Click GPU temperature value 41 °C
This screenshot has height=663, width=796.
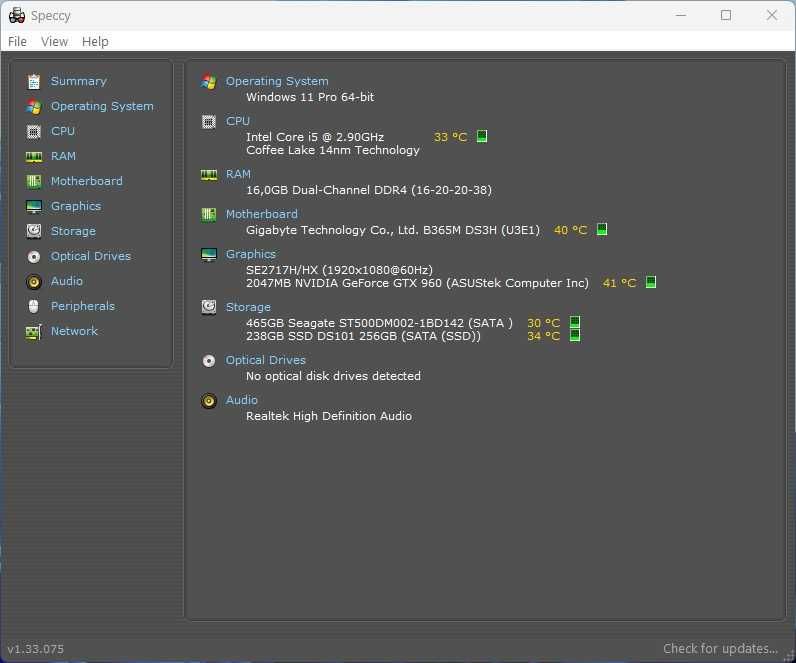point(619,283)
